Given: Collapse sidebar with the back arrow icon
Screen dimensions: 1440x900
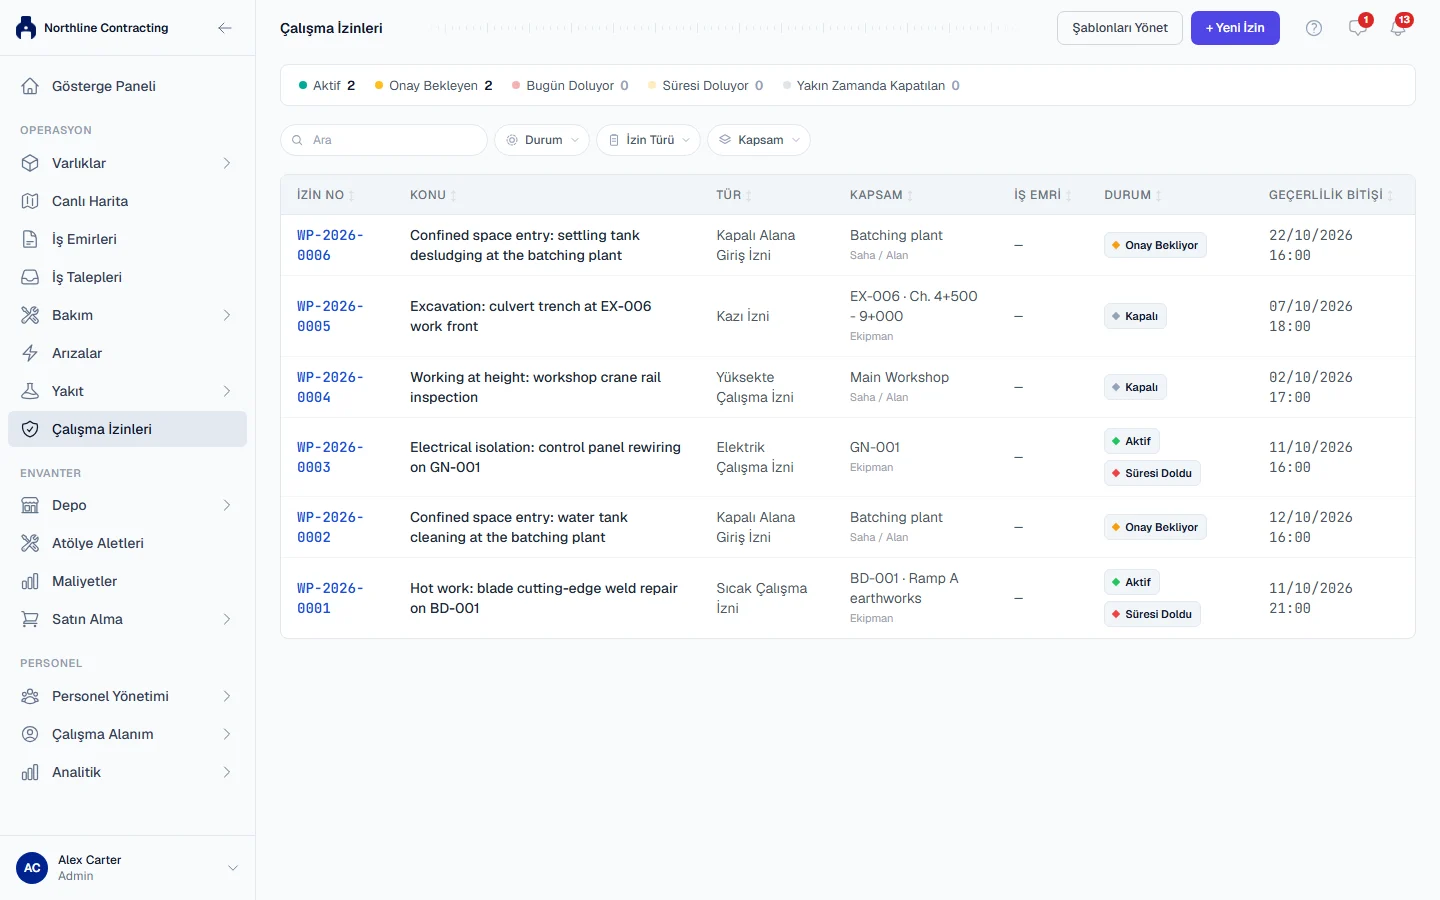Looking at the screenshot, I should tap(225, 28).
